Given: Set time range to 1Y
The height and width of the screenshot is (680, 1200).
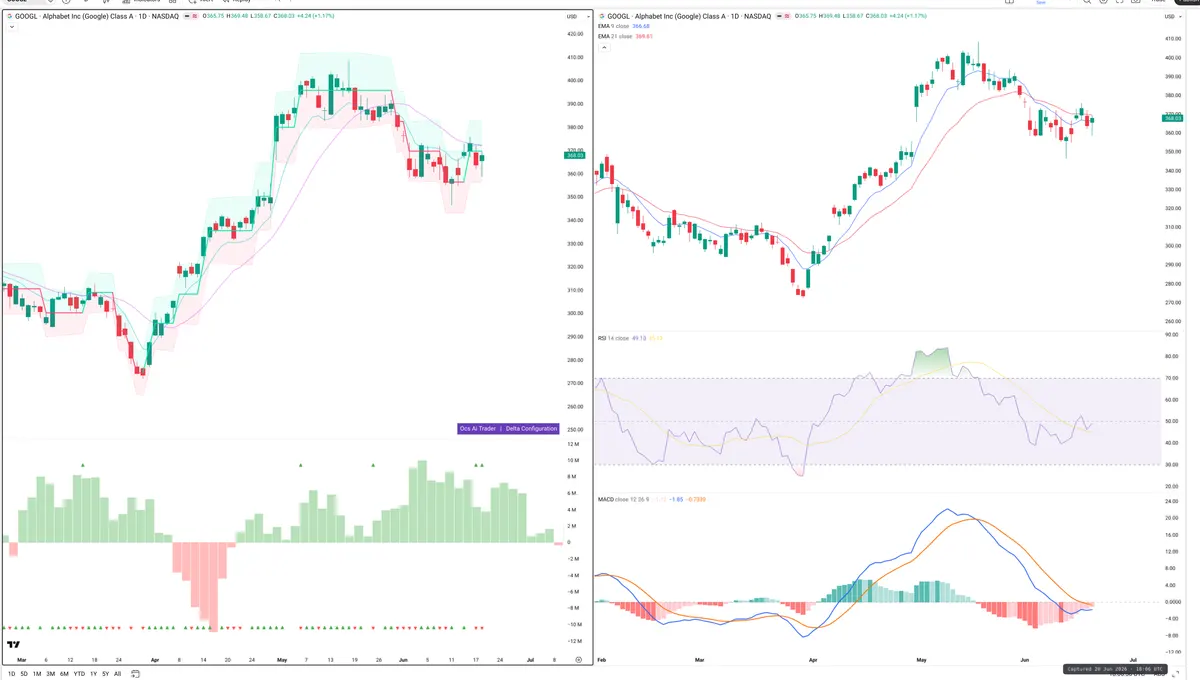Looking at the screenshot, I should pos(93,674).
